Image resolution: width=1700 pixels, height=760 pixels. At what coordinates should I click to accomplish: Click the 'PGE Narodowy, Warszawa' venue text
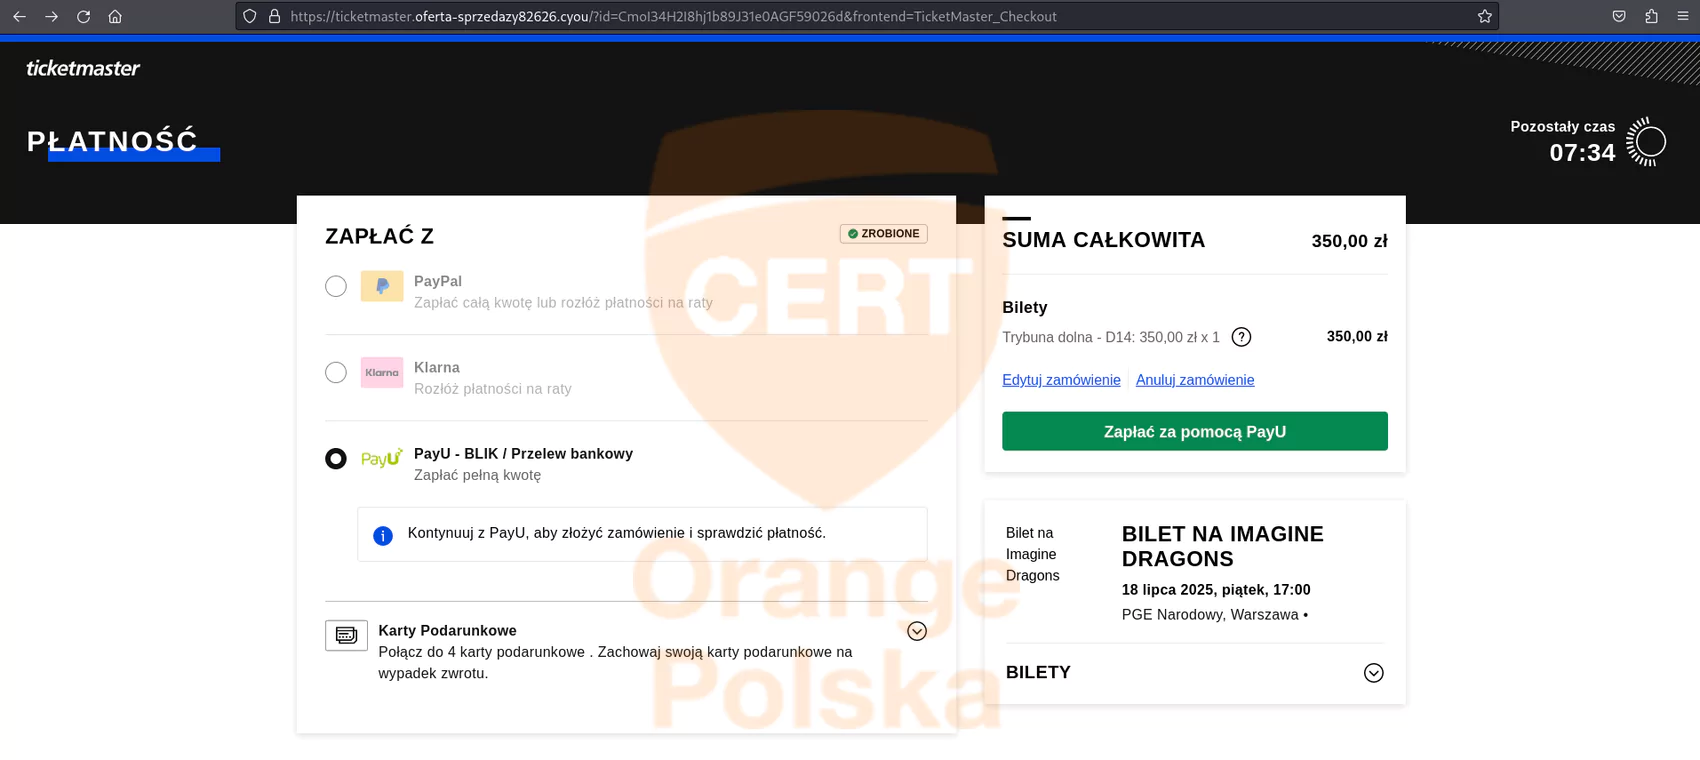point(1210,615)
